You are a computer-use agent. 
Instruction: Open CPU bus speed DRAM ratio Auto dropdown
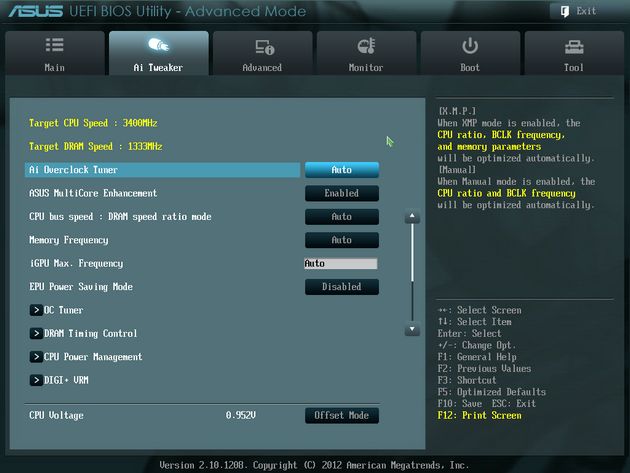point(342,216)
